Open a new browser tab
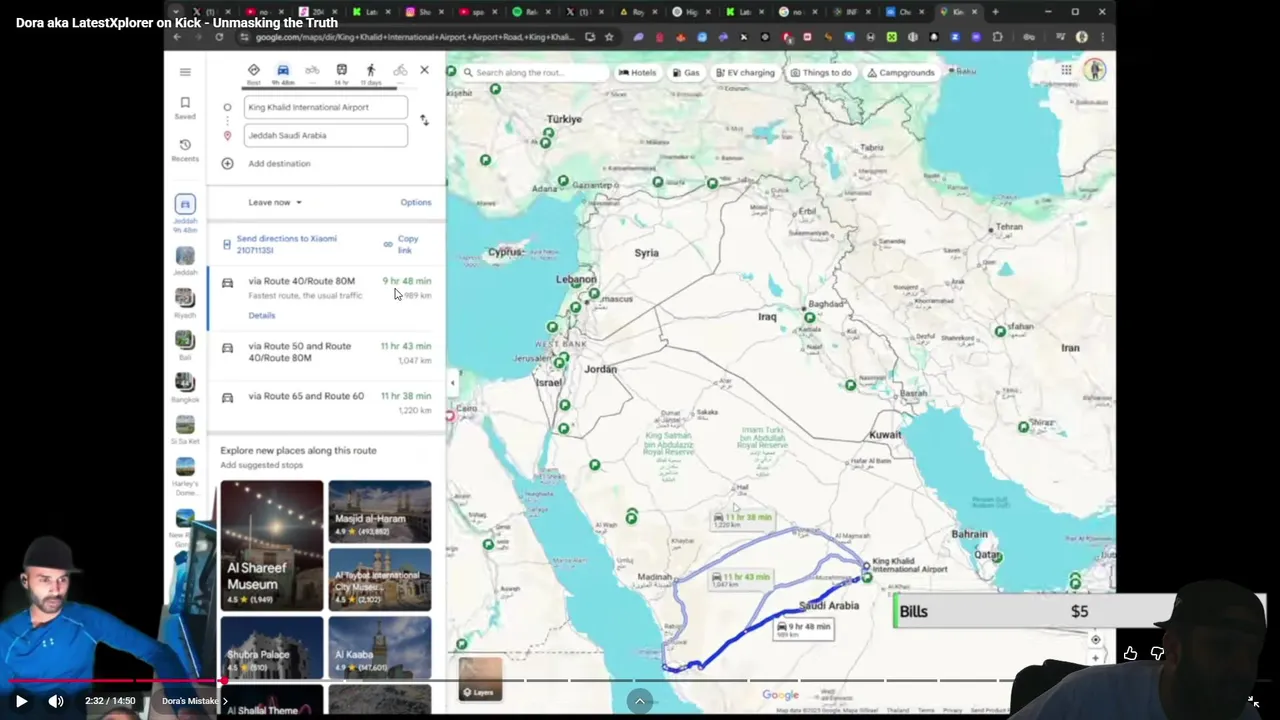 [x=995, y=12]
